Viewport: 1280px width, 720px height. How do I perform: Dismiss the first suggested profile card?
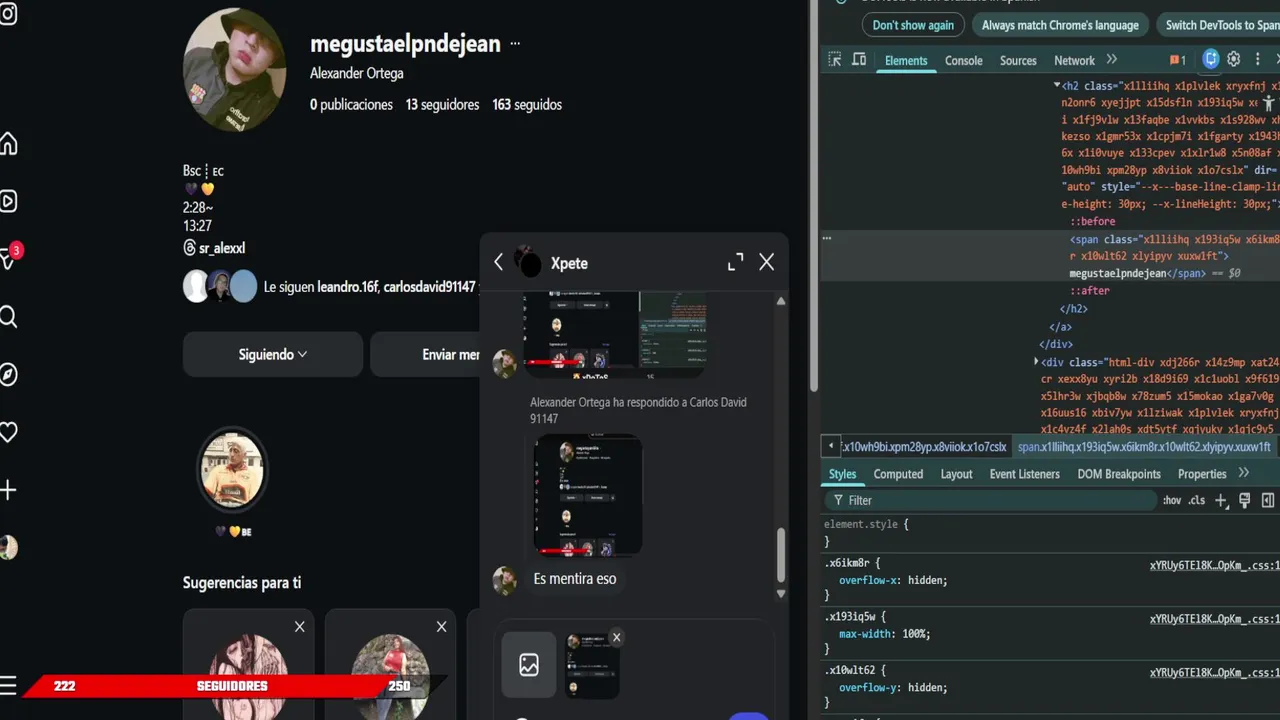point(299,627)
